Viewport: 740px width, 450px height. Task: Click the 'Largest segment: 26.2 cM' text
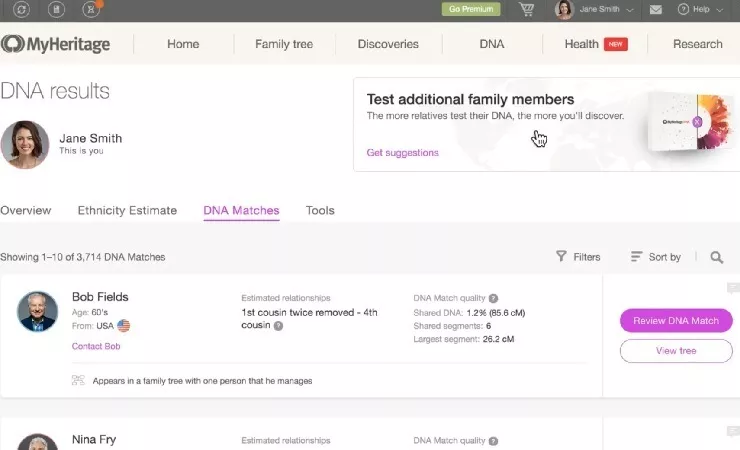click(463, 339)
